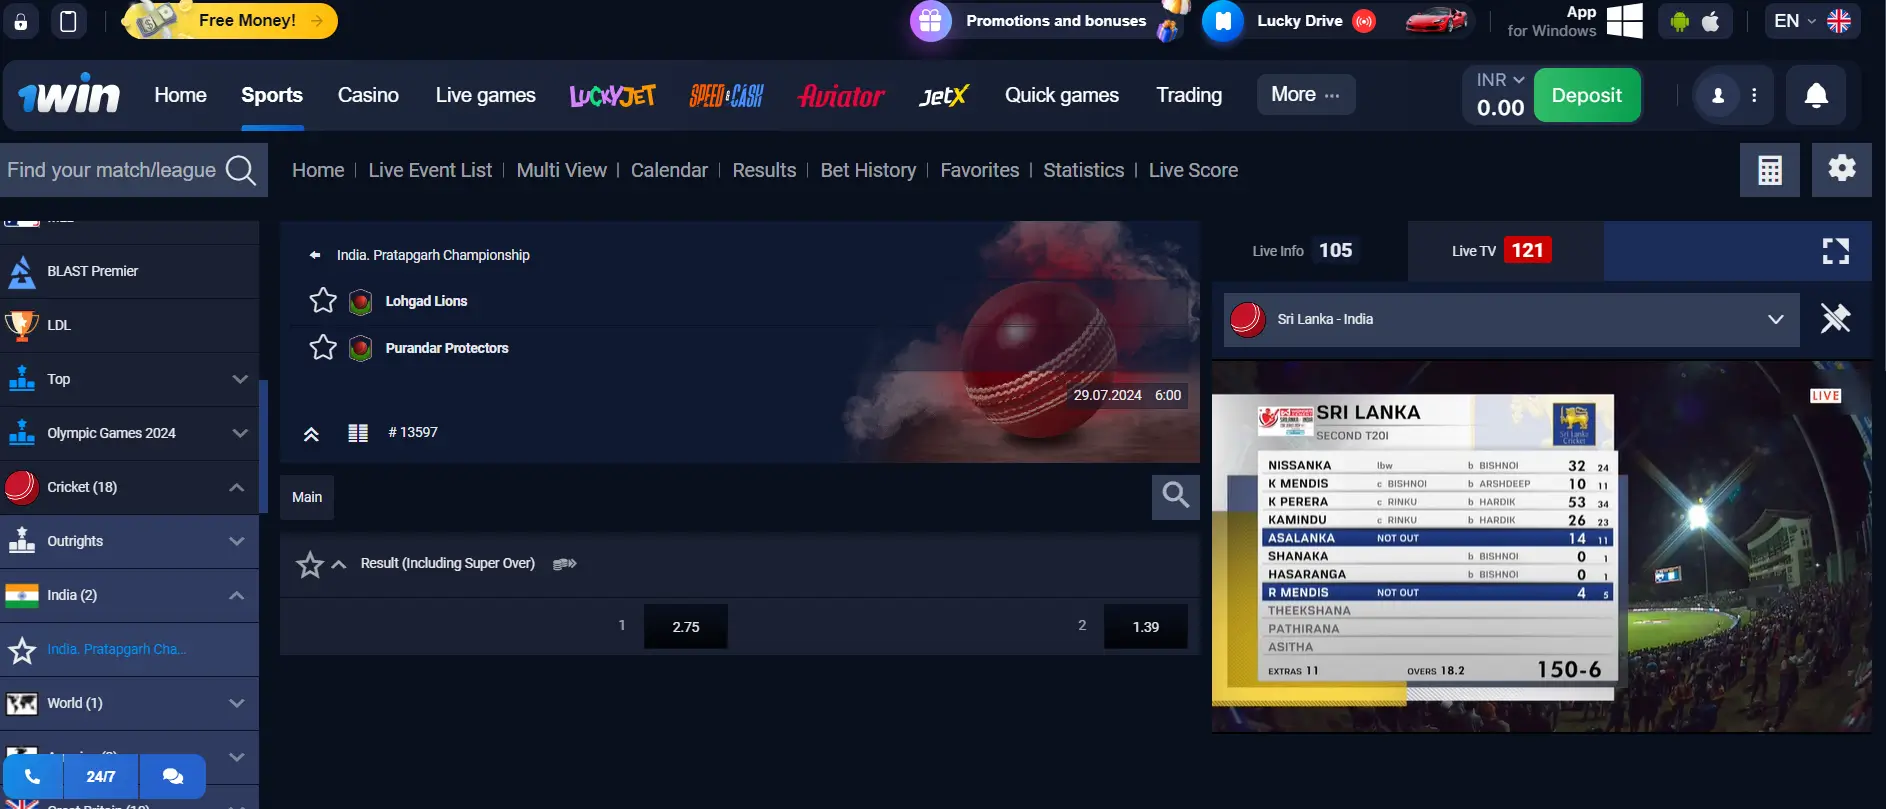Expand Live TV to fullscreen
Viewport: 1886px width, 809px height.
pyautogui.click(x=1835, y=250)
